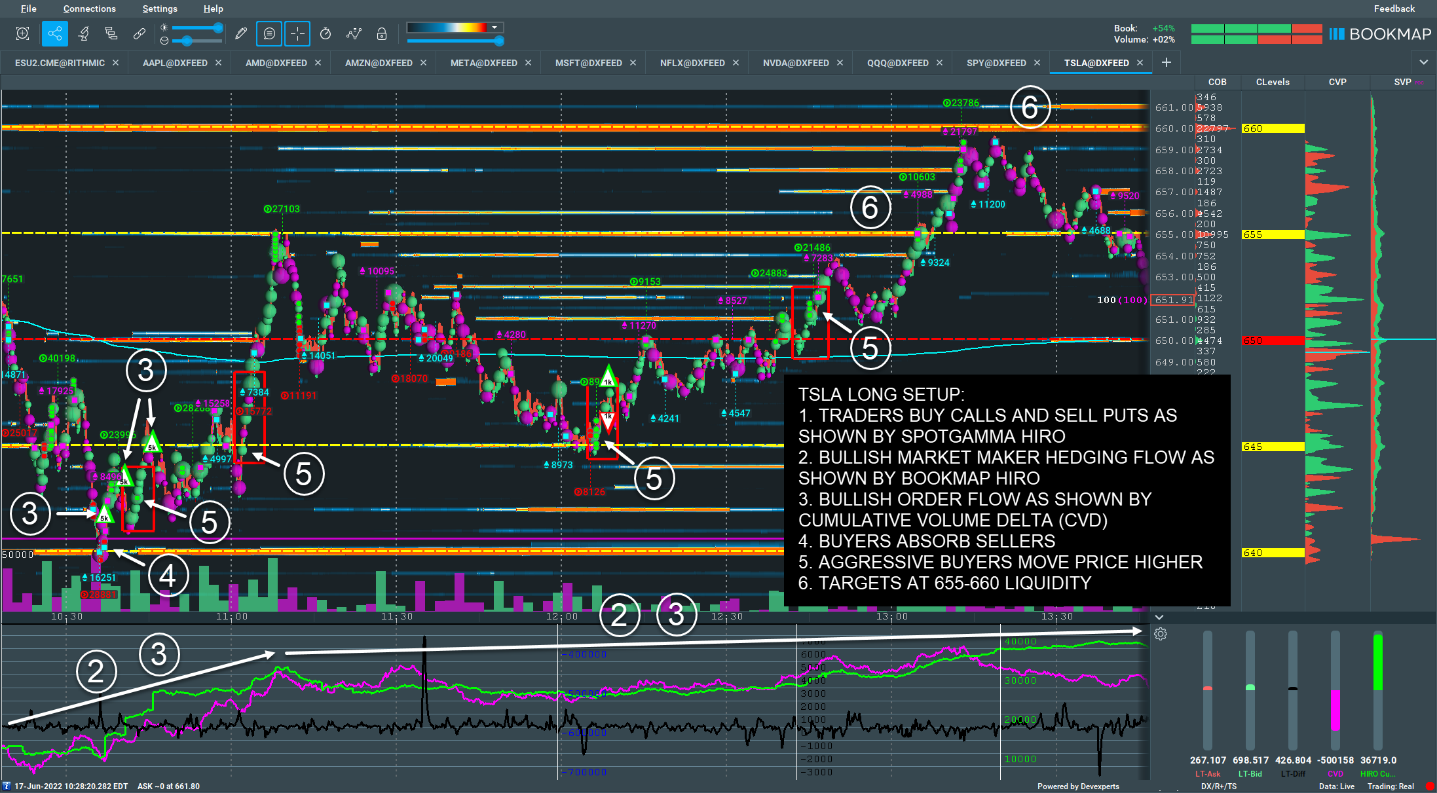1437x793 pixels.
Task: Switch to ESU2.CME@RITHMIC tab
Action: click(60, 62)
